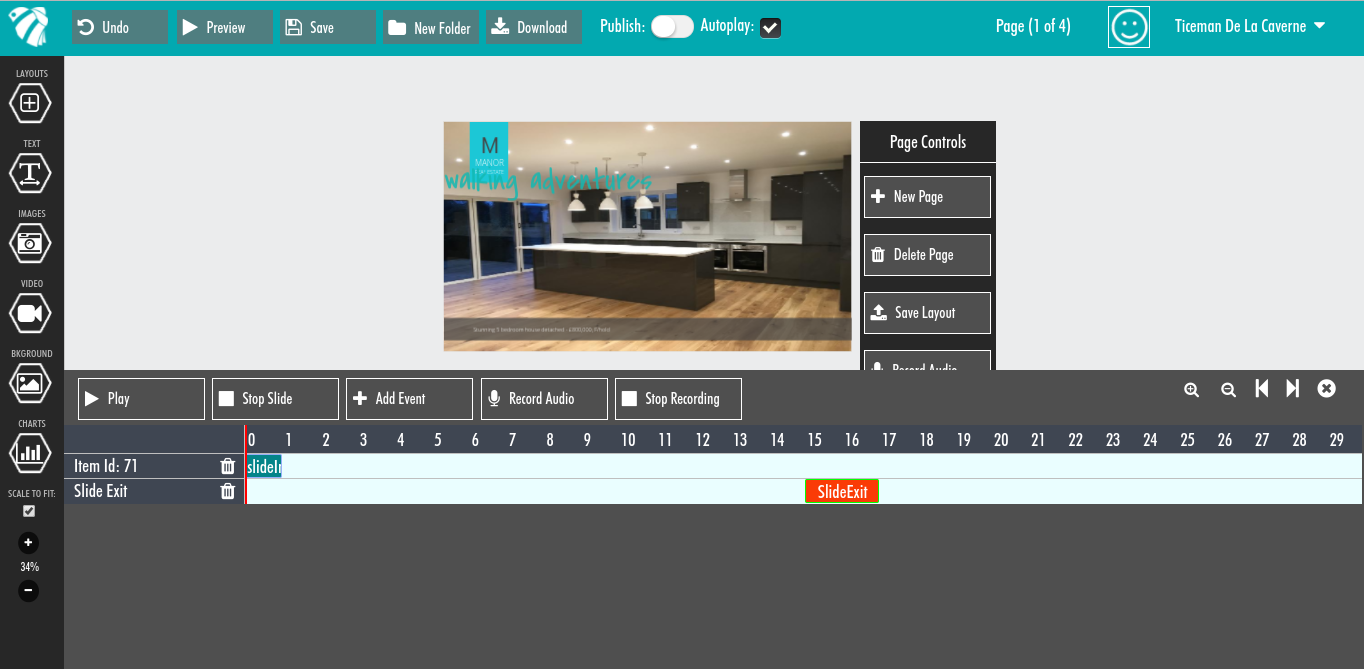
Task: Select the red SlideExit event block
Action: tap(842, 491)
